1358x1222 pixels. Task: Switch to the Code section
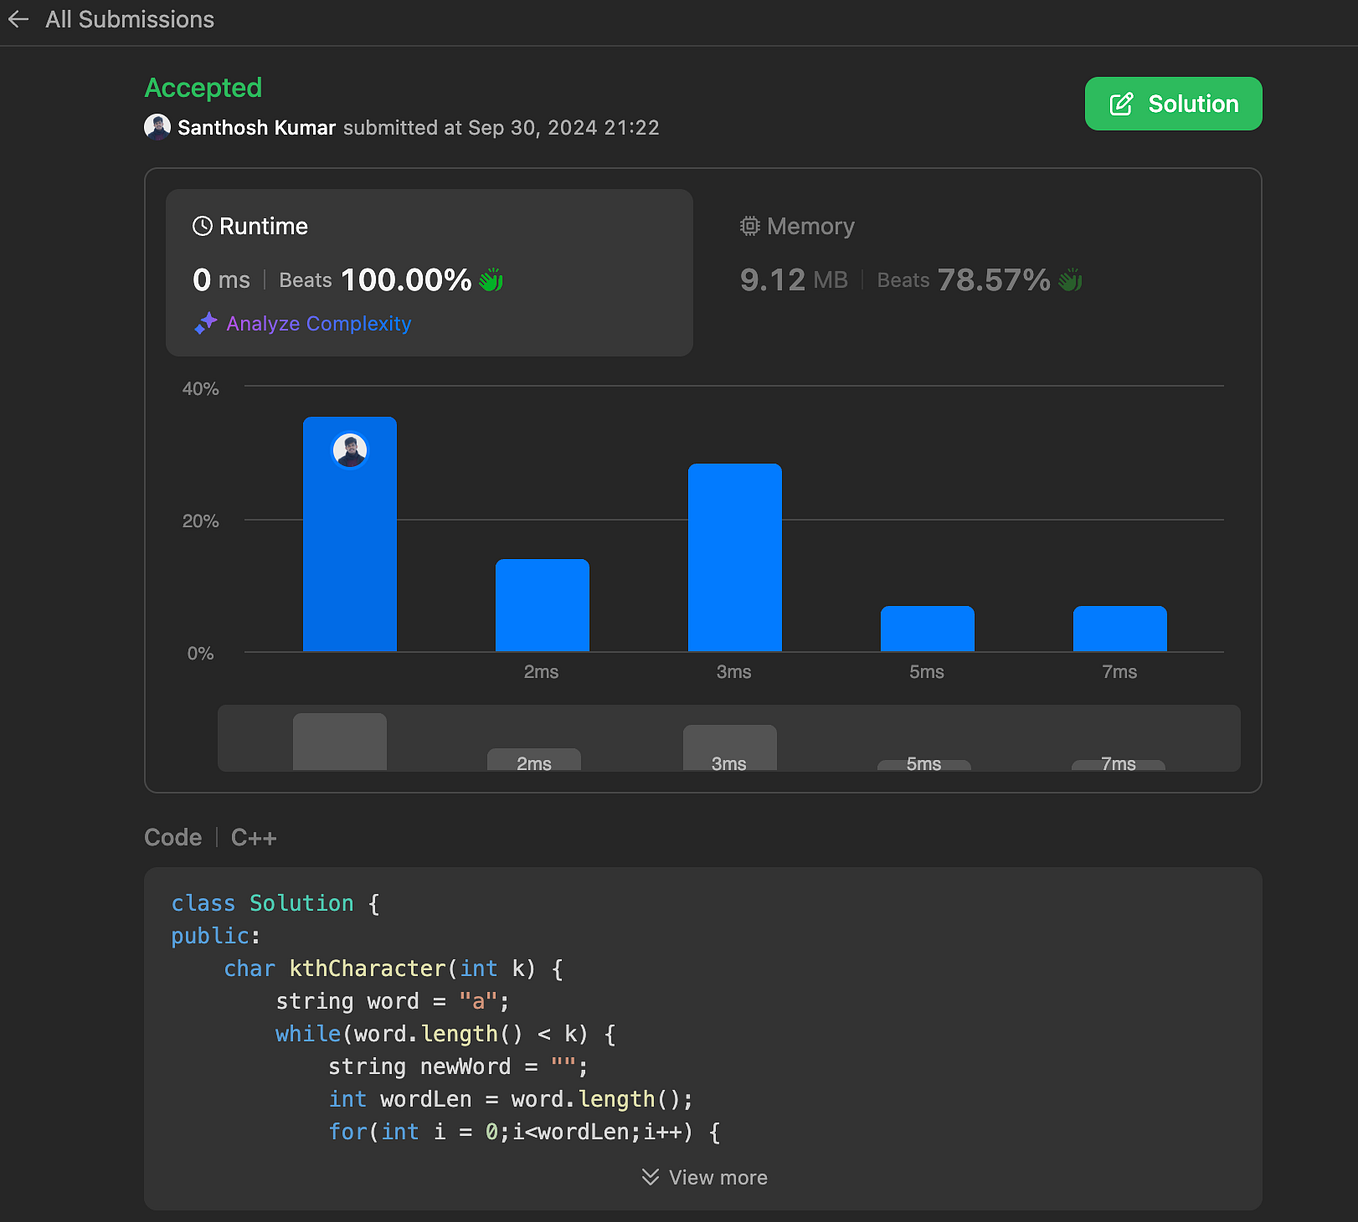[x=173, y=837]
